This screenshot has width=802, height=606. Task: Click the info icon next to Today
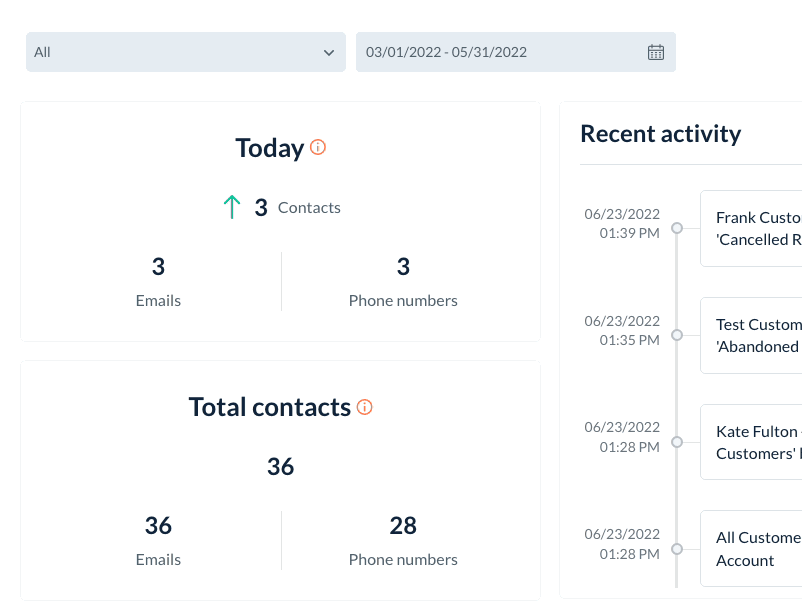coord(318,148)
